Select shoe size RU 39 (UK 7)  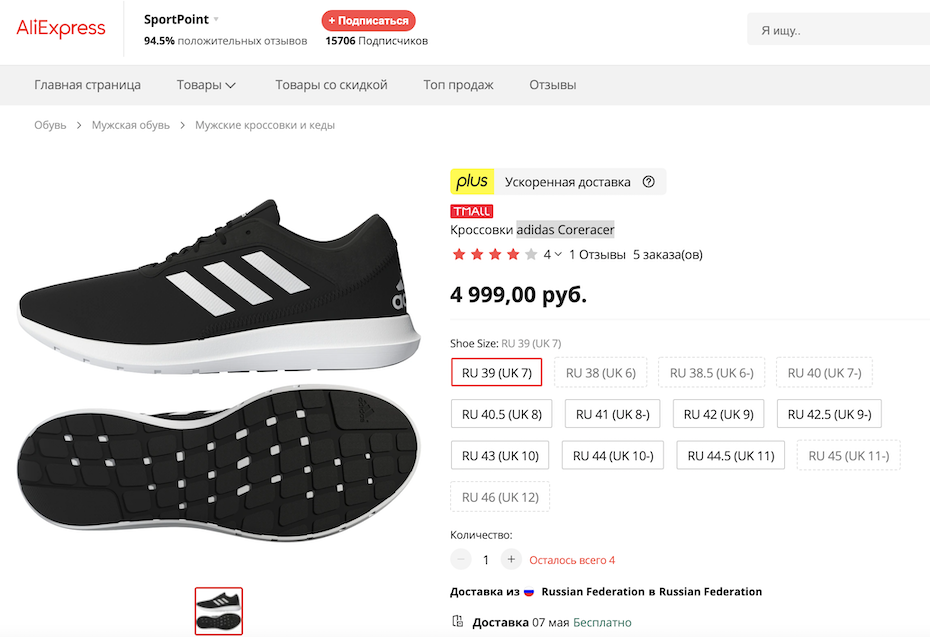pyautogui.click(x=496, y=373)
